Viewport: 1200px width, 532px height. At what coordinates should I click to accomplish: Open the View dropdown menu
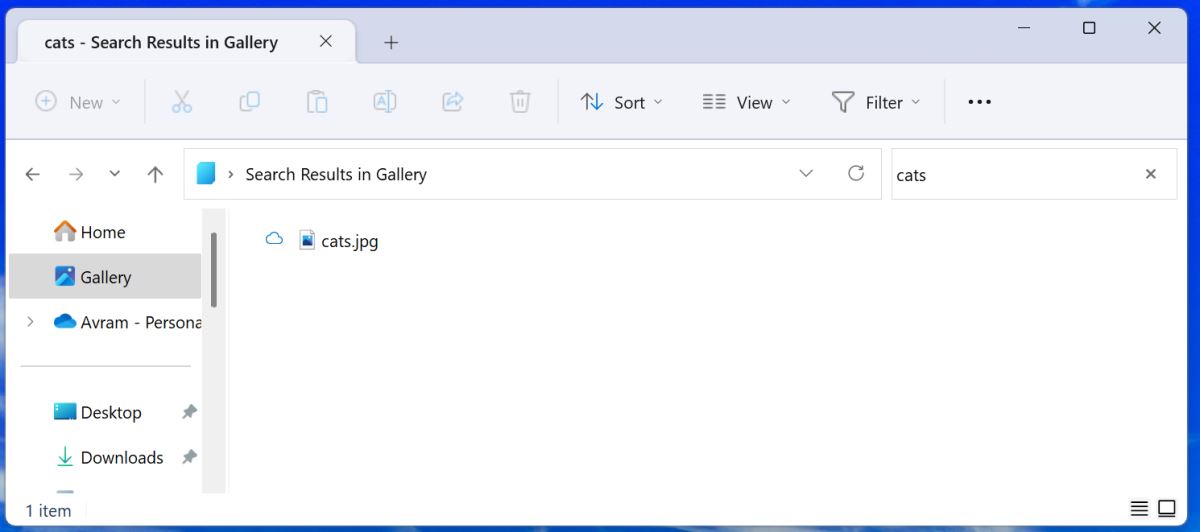click(746, 102)
